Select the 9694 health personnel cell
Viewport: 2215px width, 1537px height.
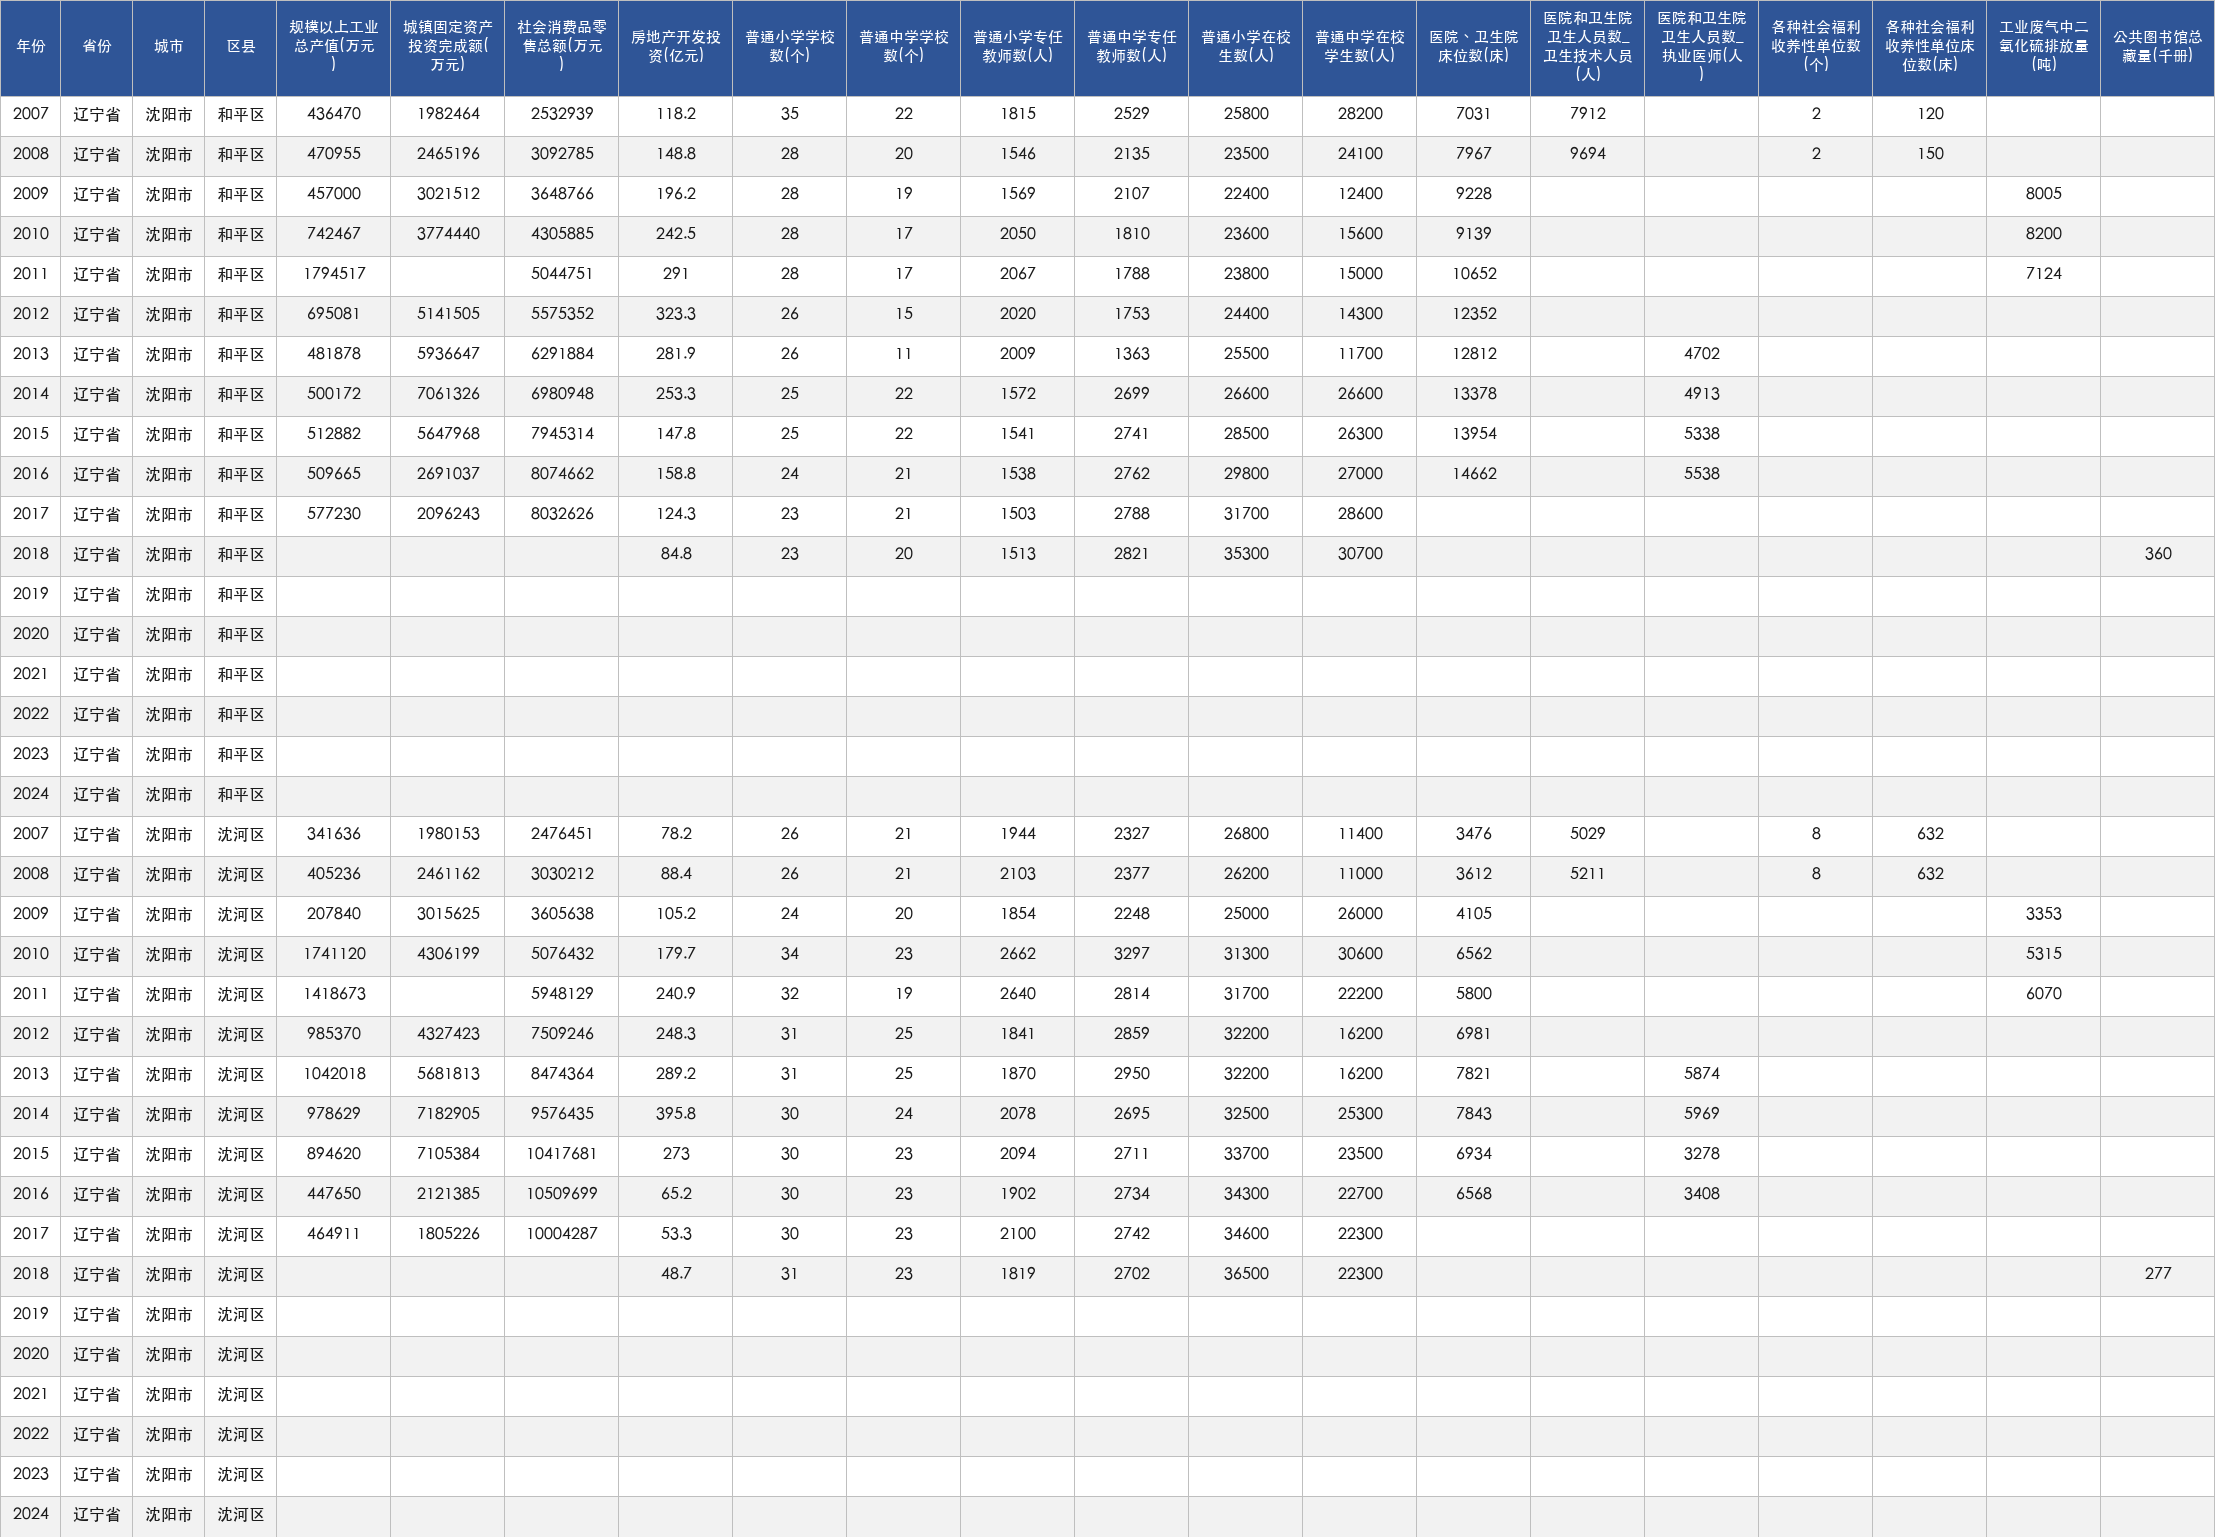(x=1587, y=155)
